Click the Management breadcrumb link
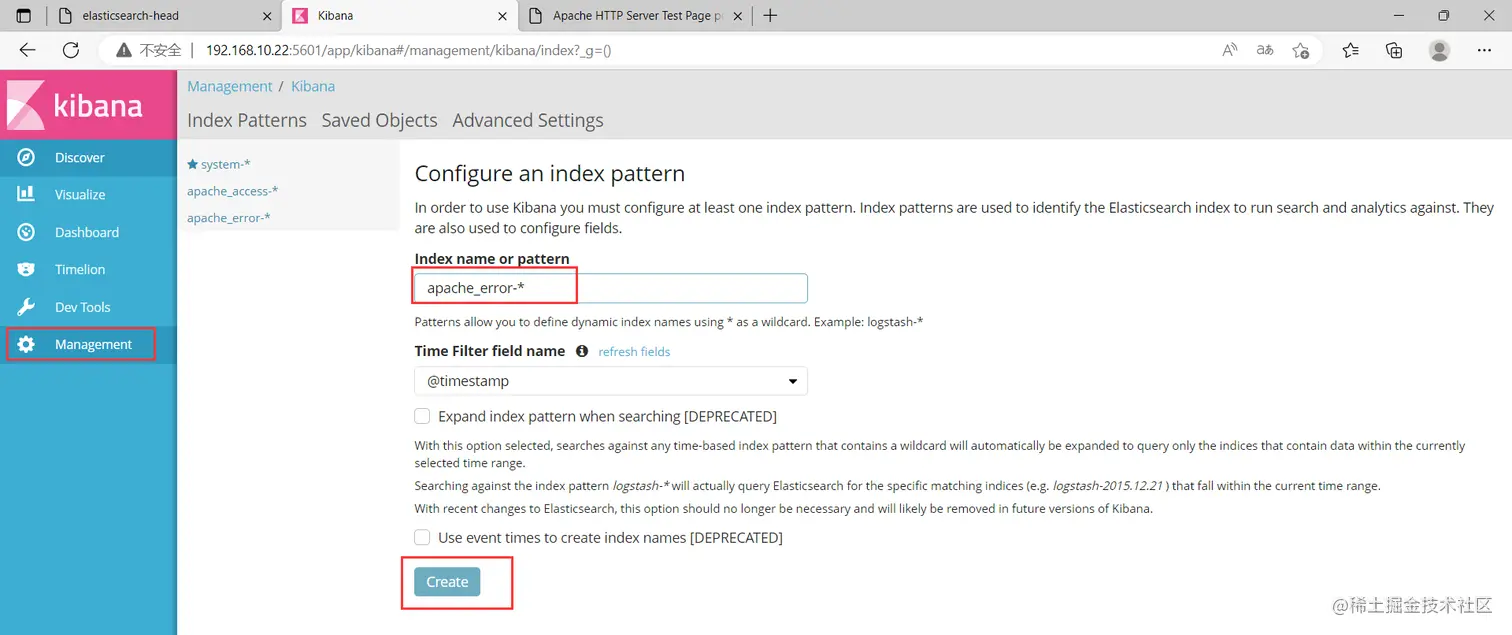 (x=230, y=86)
